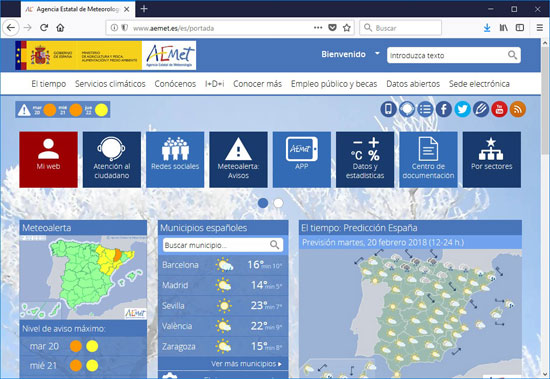Viewport: 550px width, 379px height.
Task: Bookmark this page with the star
Action: click(347, 28)
